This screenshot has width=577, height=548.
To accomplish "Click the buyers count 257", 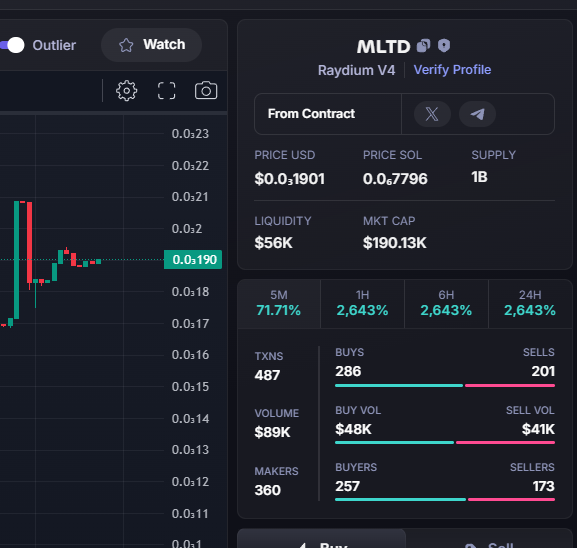I will (x=347, y=487).
